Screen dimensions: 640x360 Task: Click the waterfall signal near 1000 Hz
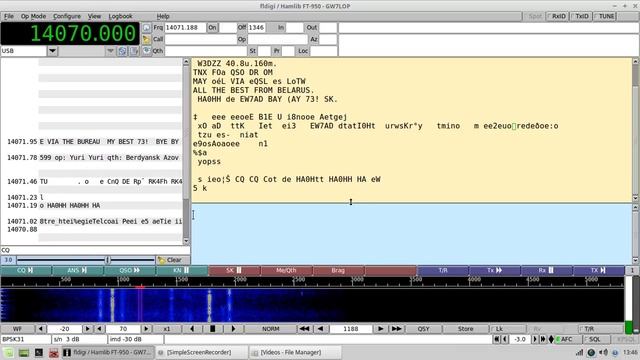(112, 305)
